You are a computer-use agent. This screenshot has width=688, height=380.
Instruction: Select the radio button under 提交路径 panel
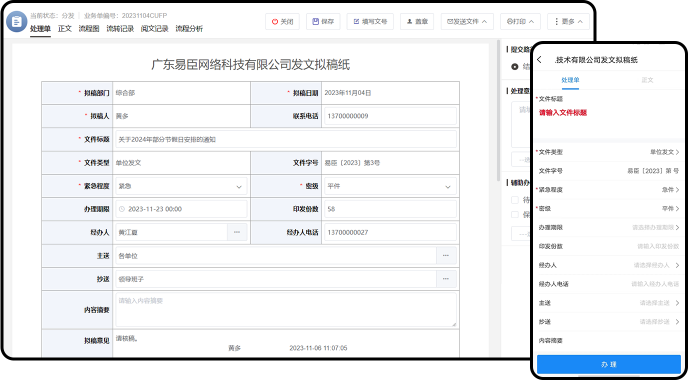(515, 67)
